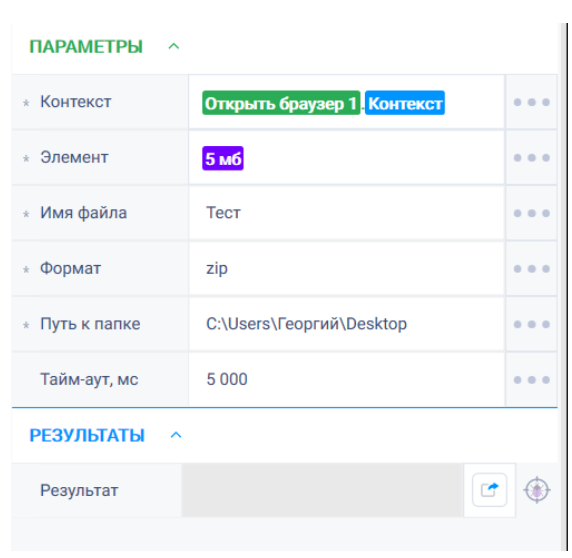Open the three-dot menu for Путь к папке row
Viewport: 572px width, 558px height.
(531, 324)
